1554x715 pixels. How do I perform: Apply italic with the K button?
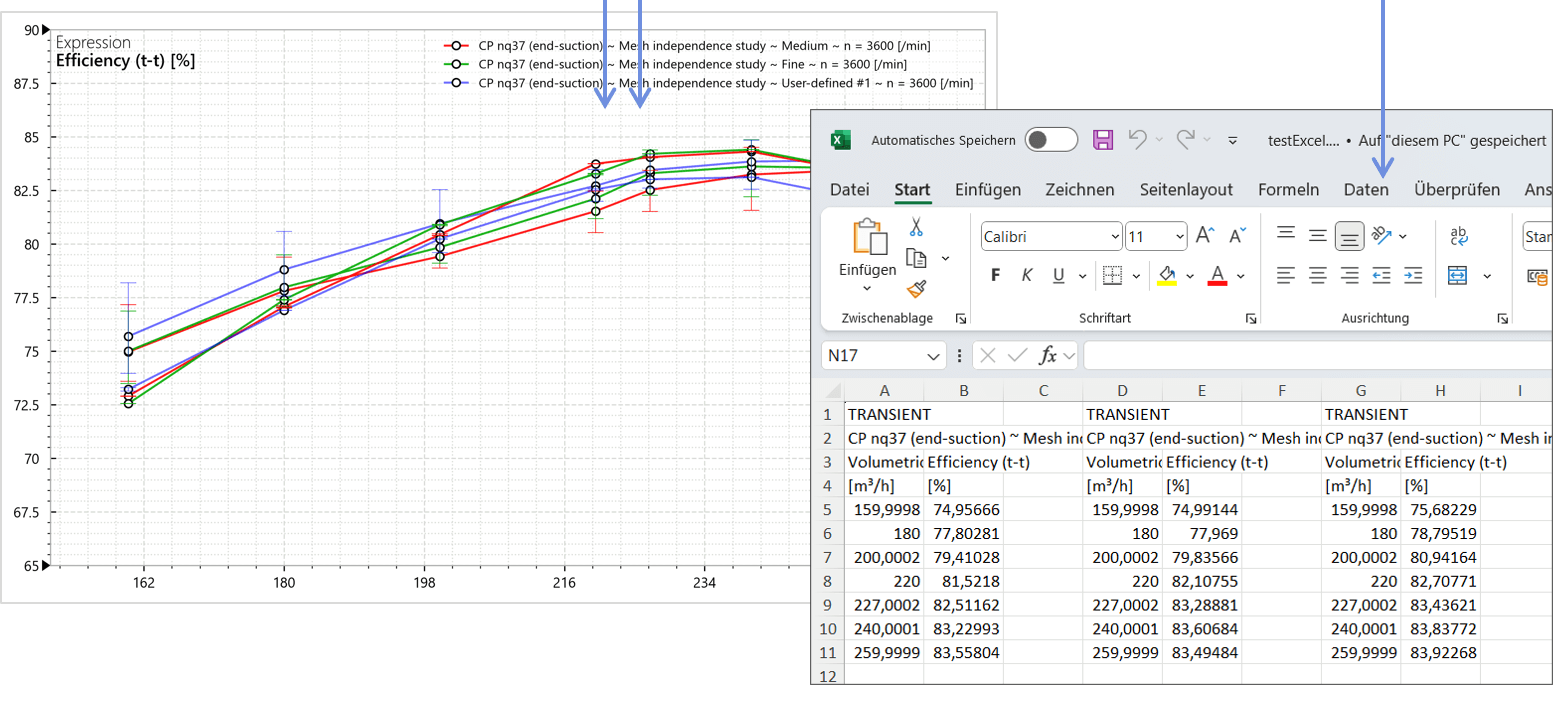pos(1026,275)
